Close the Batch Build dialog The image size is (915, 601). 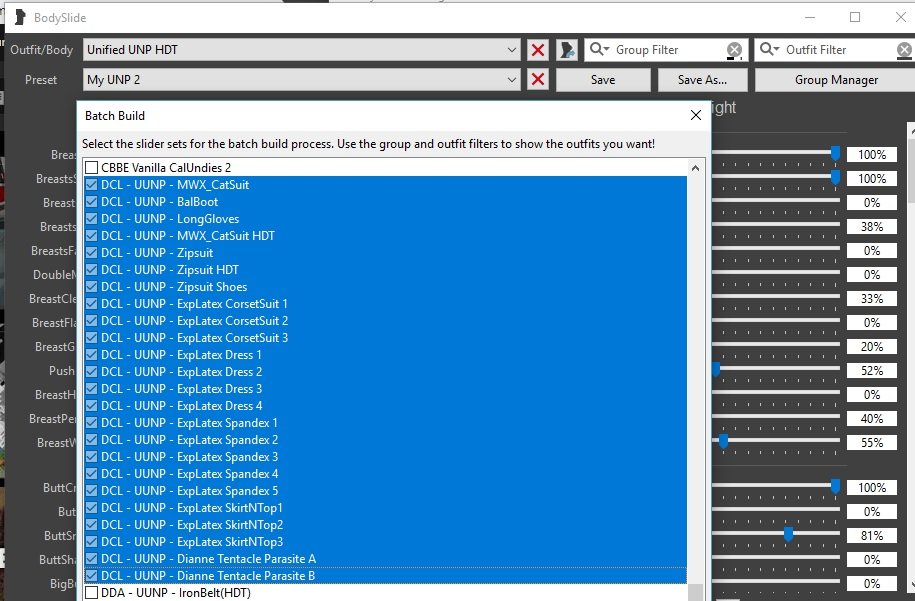[696, 115]
